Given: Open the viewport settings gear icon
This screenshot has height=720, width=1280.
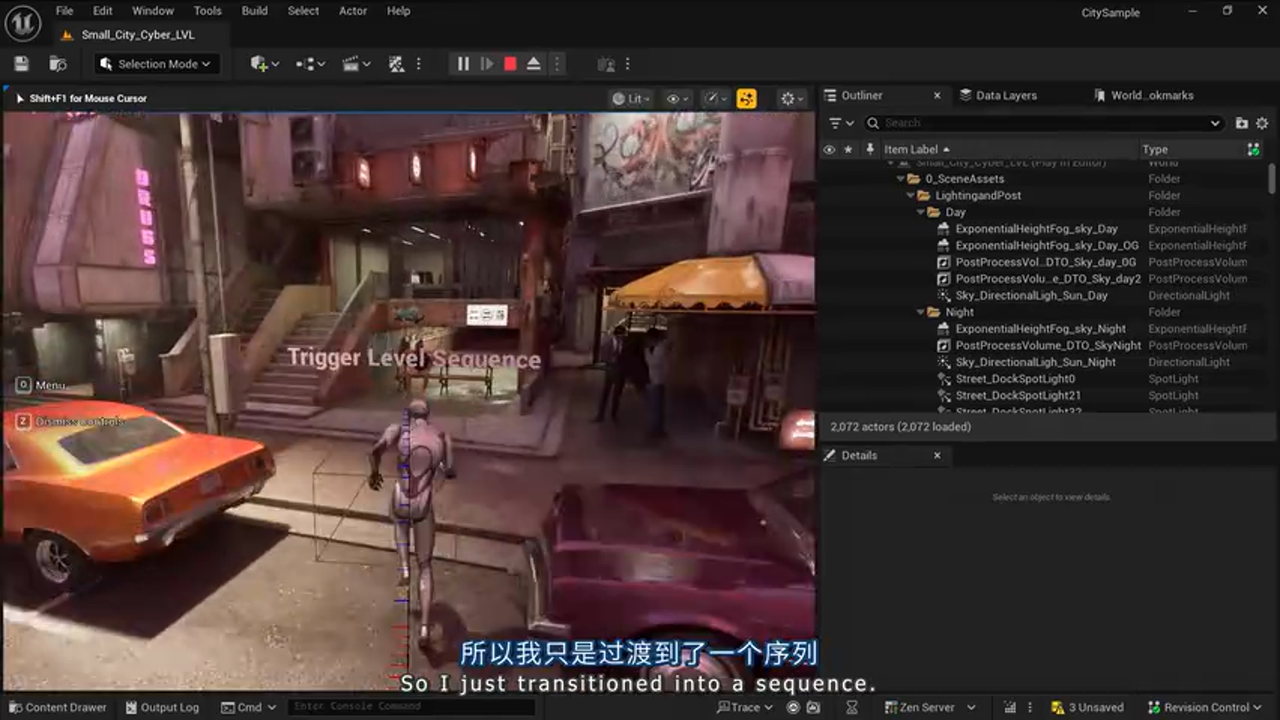Looking at the screenshot, I should (x=786, y=98).
